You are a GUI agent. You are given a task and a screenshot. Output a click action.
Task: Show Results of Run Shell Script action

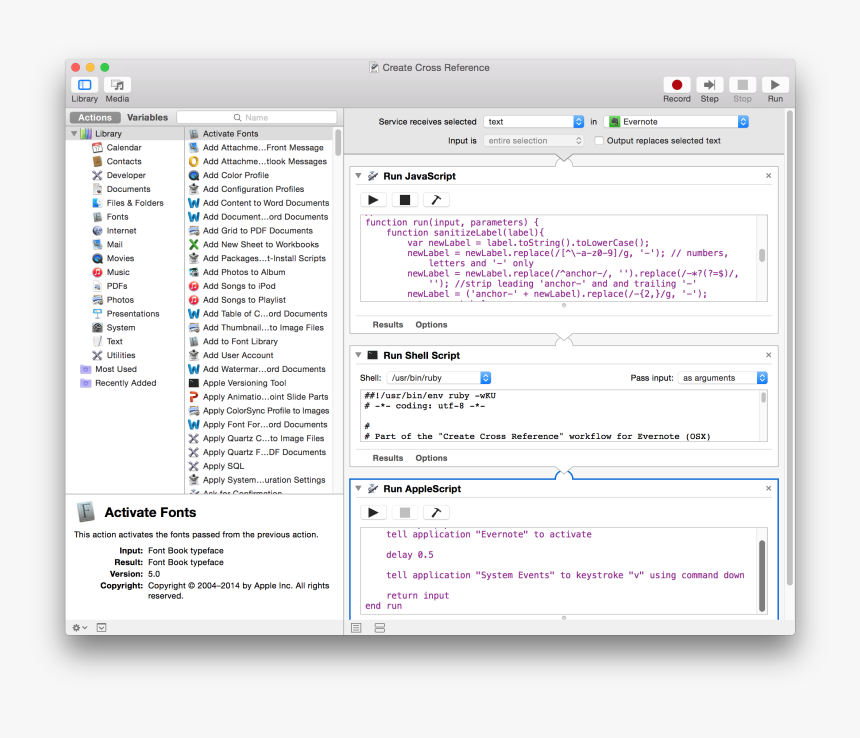coord(388,458)
